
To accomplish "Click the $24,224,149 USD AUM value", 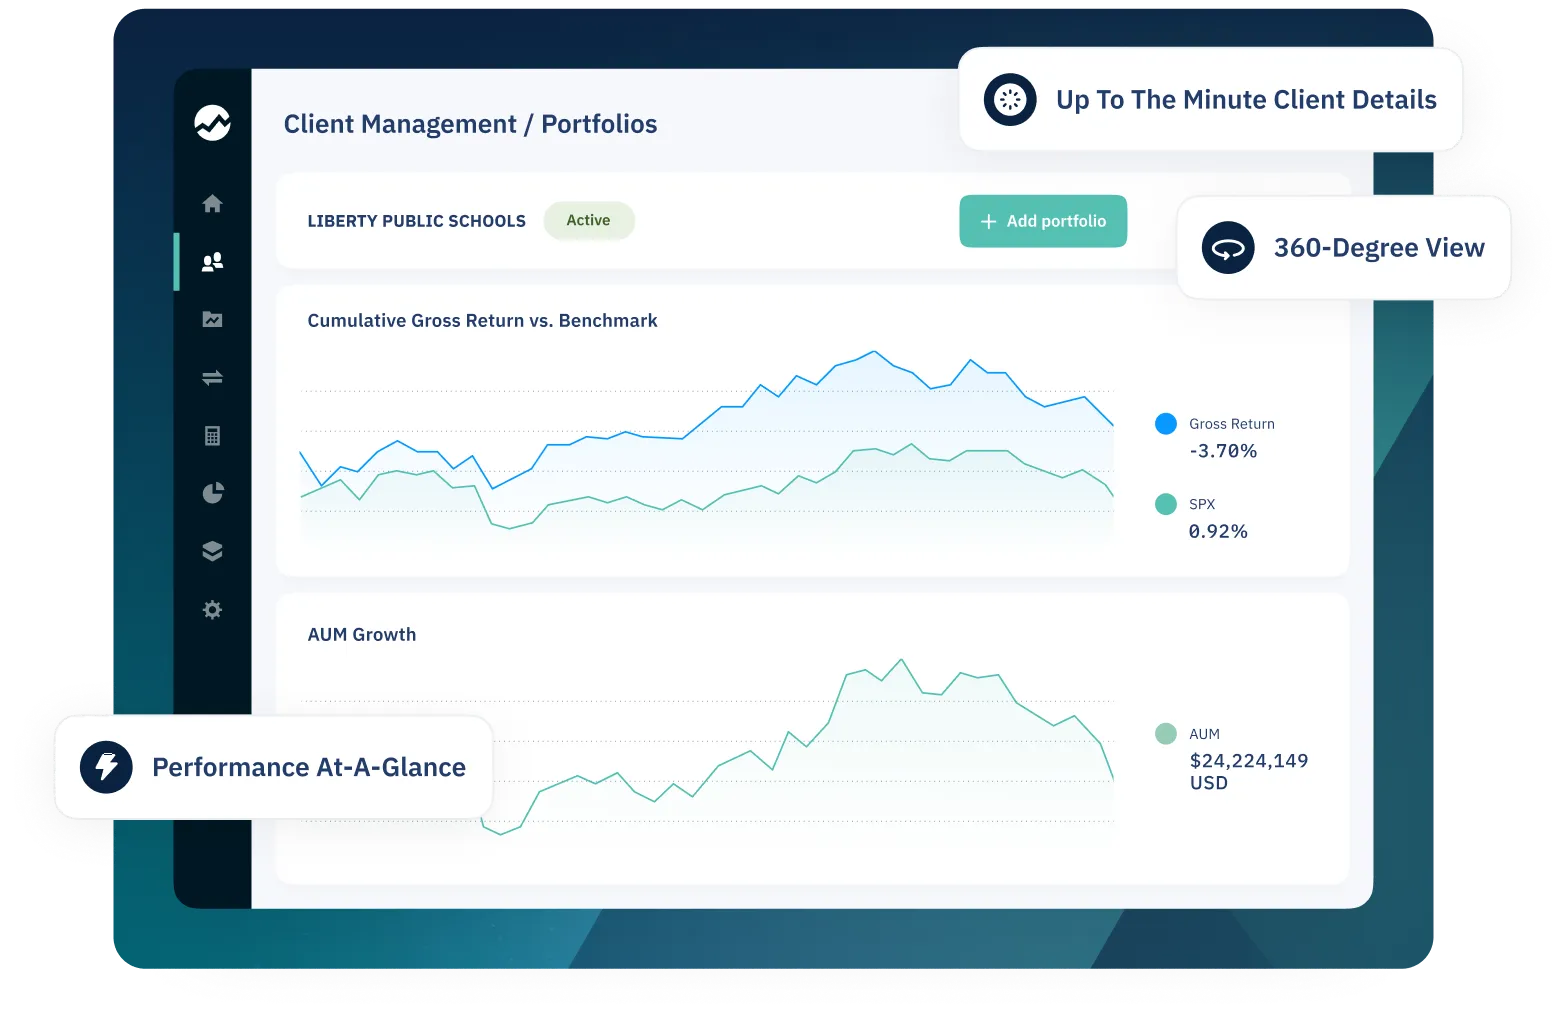I will tap(1249, 772).
